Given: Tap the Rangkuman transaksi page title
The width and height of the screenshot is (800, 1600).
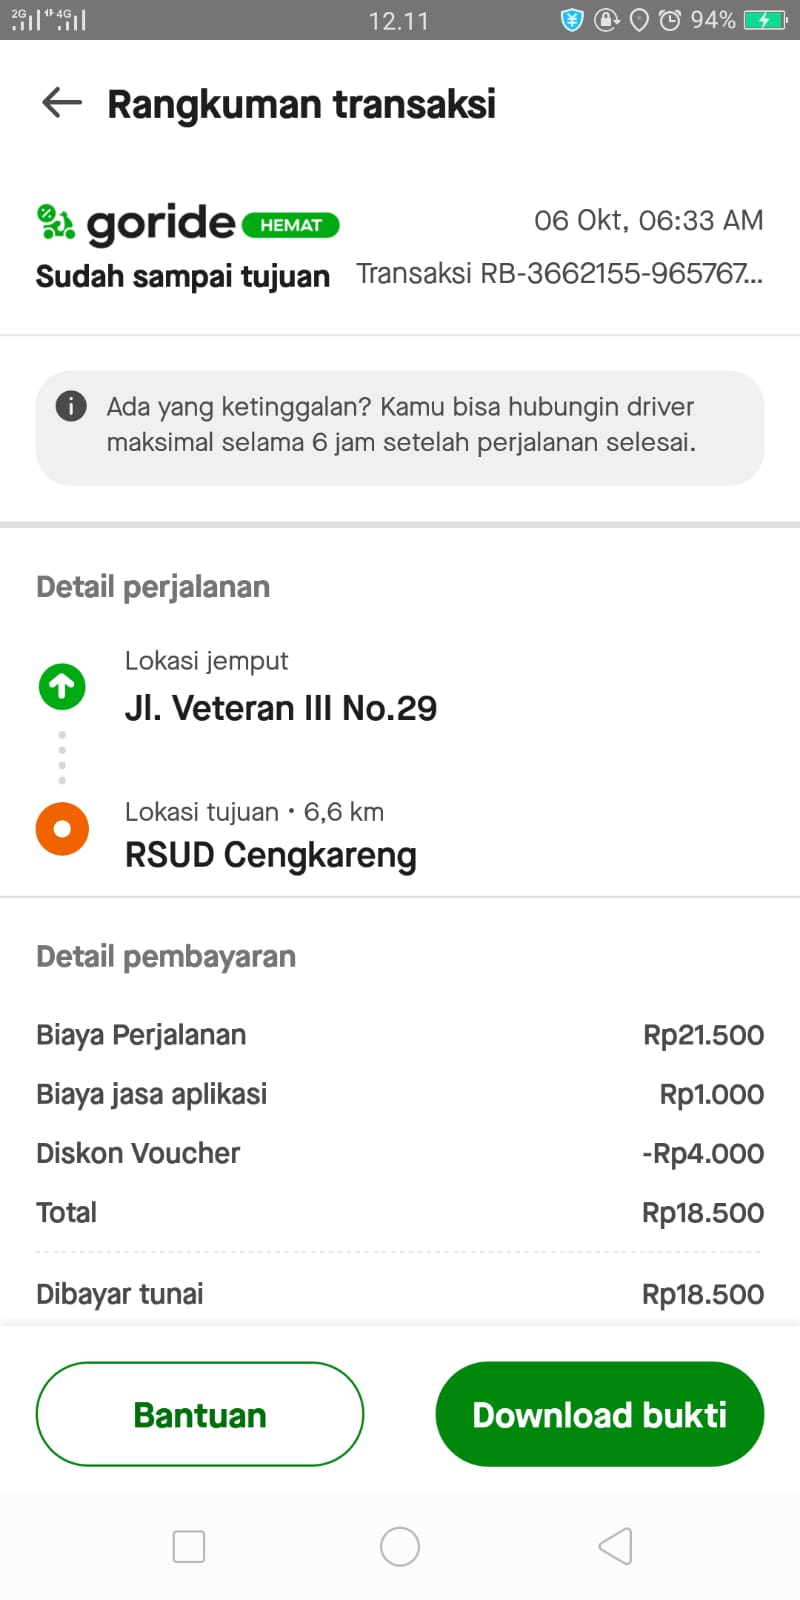Looking at the screenshot, I should pos(301,104).
